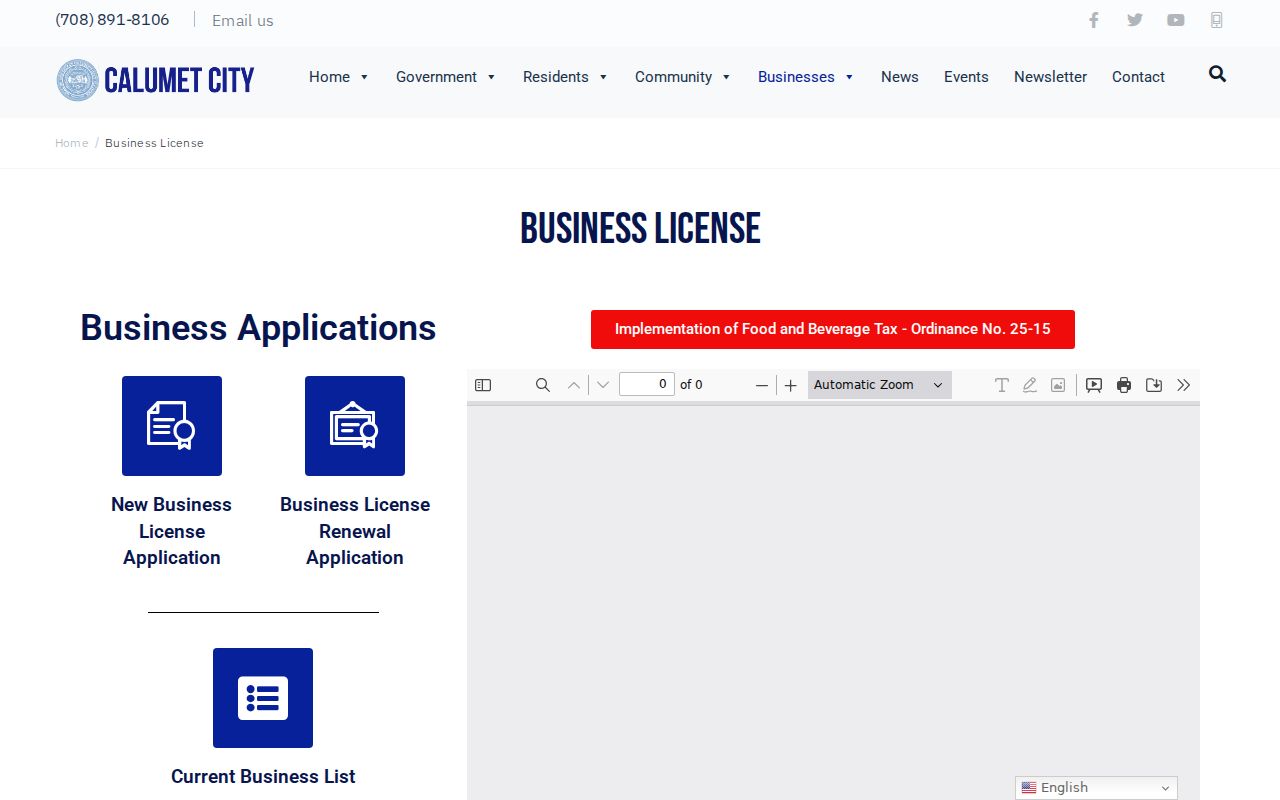
Task: Open the Automatic Zoom dropdown
Action: pyautogui.click(x=880, y=385)
